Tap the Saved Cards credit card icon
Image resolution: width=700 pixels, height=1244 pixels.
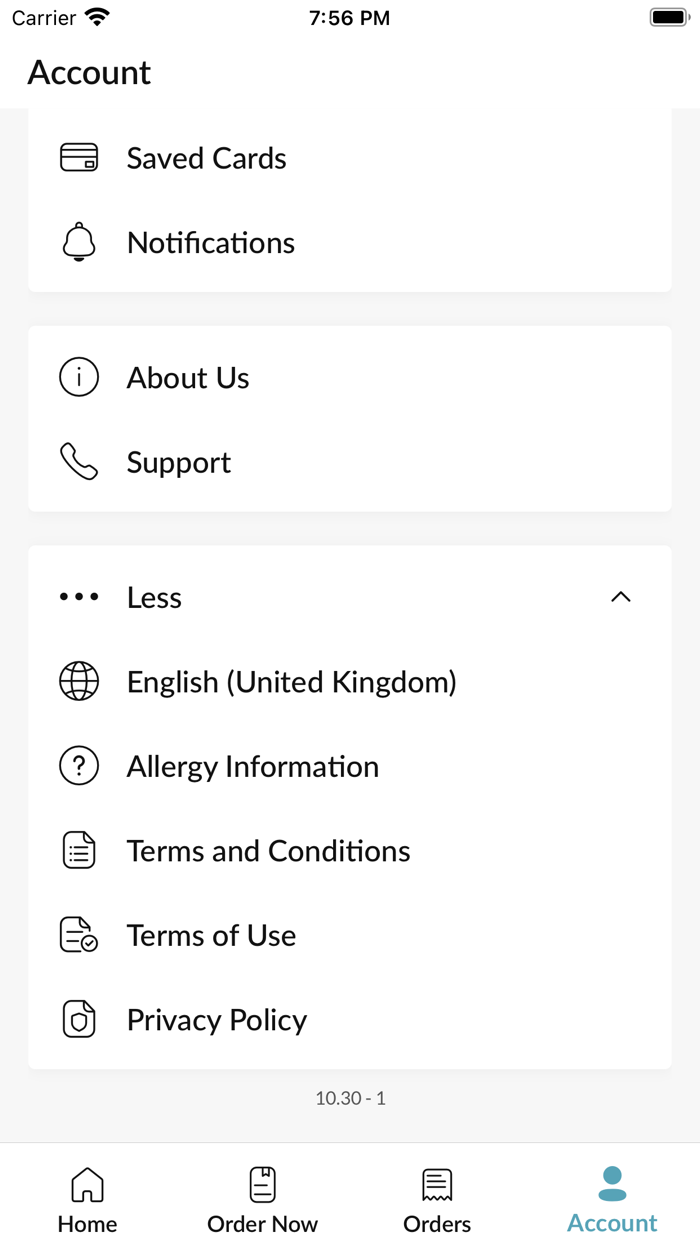79,158
